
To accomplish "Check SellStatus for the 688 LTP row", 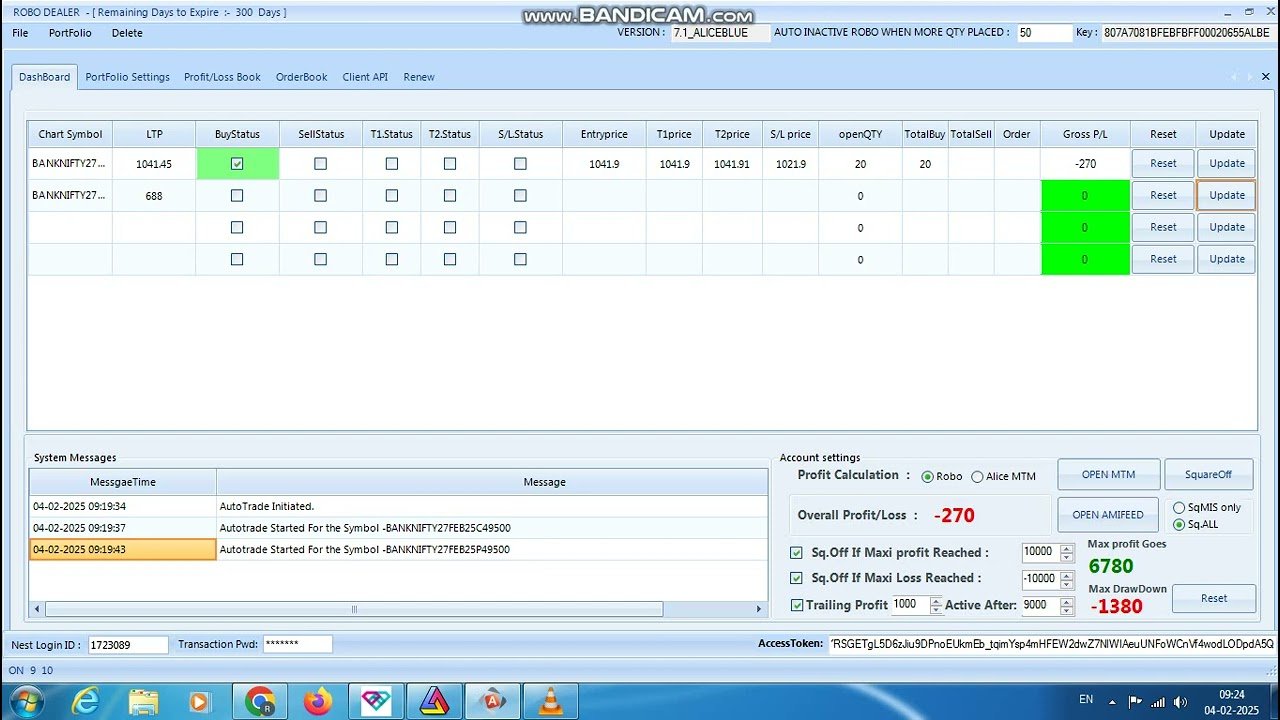I will (x=320, y=196).
